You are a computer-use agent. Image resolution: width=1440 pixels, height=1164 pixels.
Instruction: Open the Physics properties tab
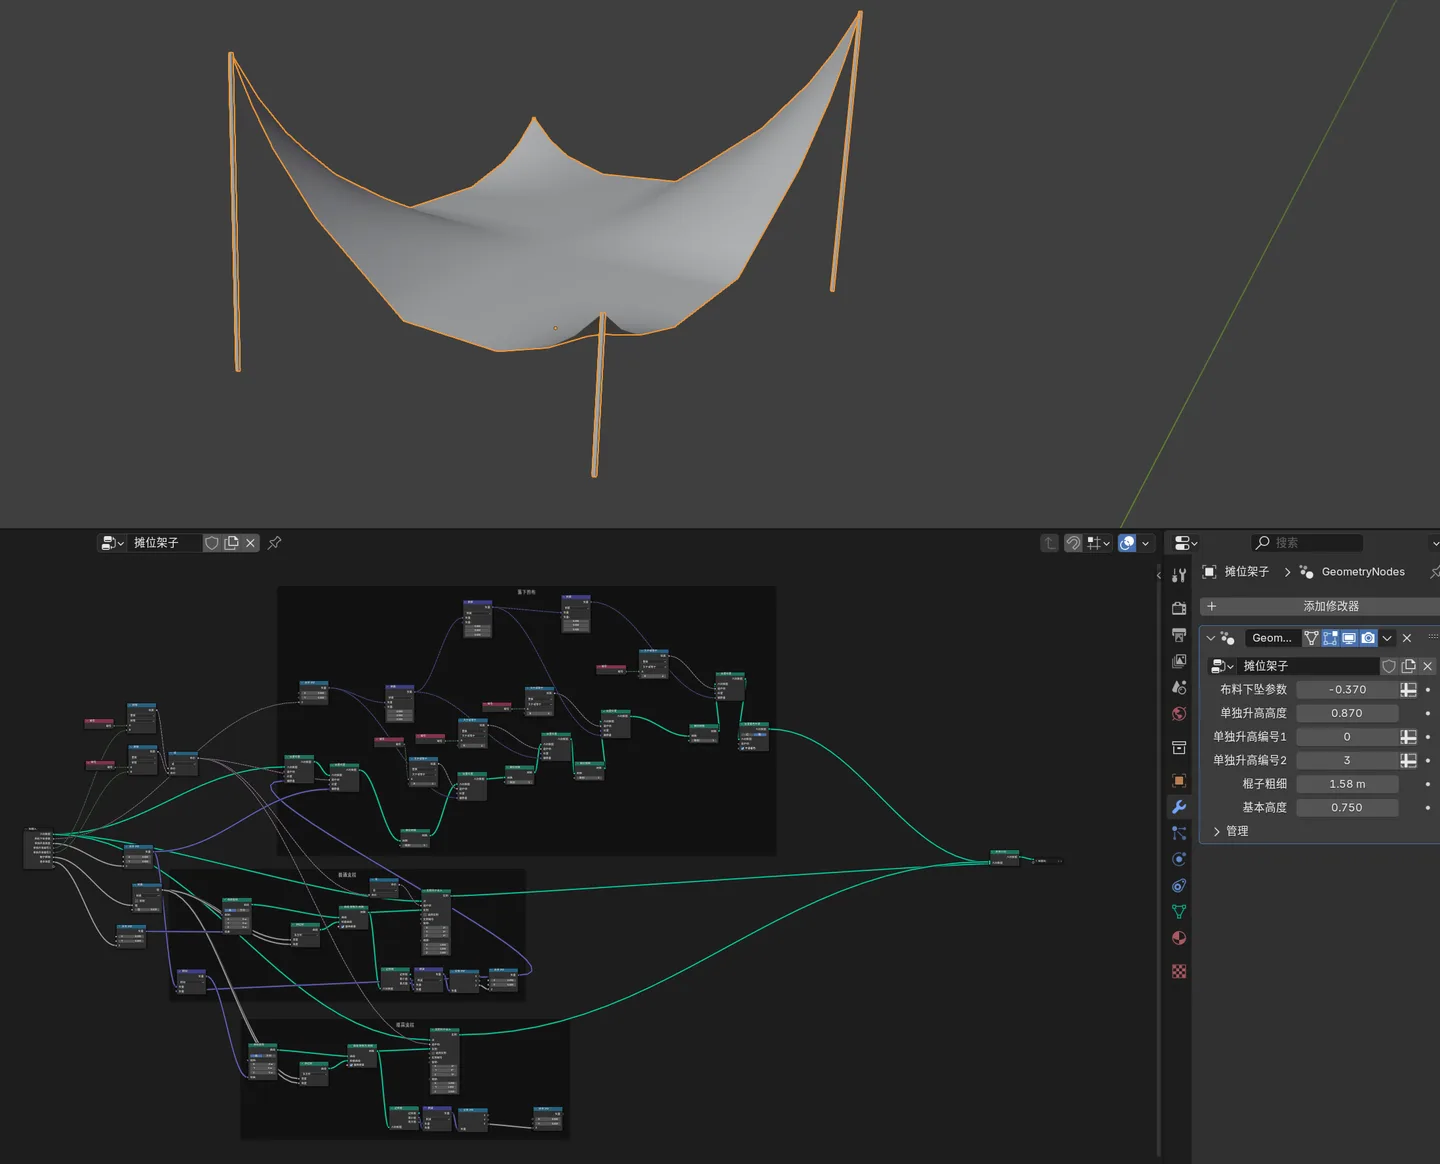[x=1179, y=859]
